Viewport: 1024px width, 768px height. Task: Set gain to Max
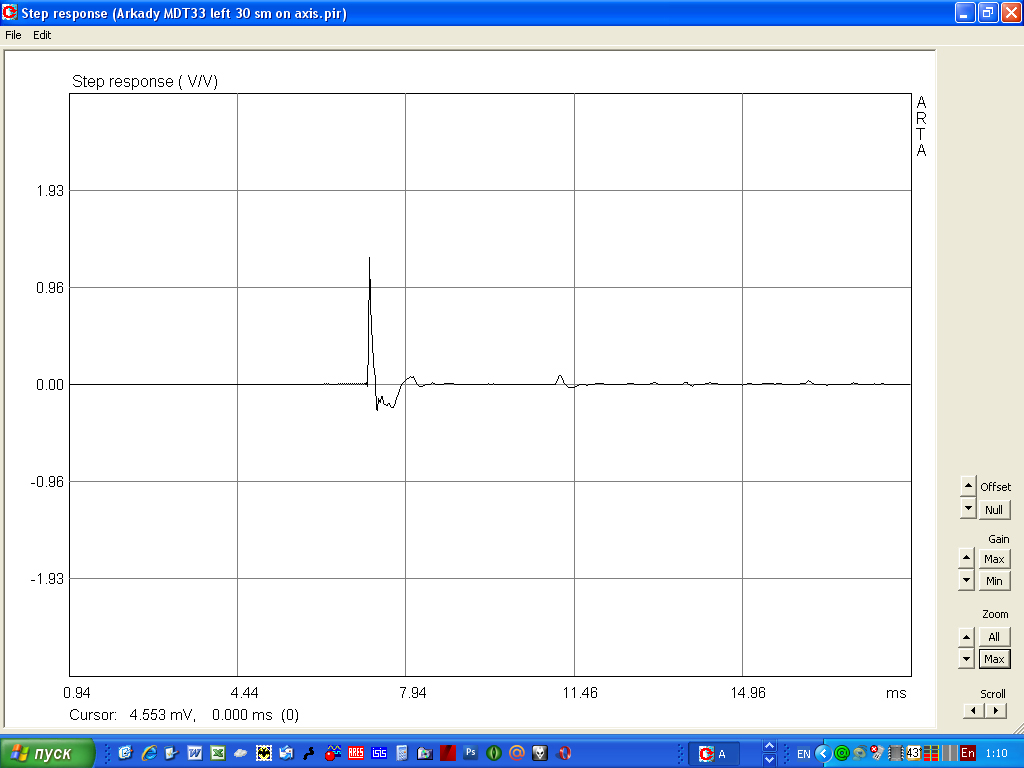(994, 559)
